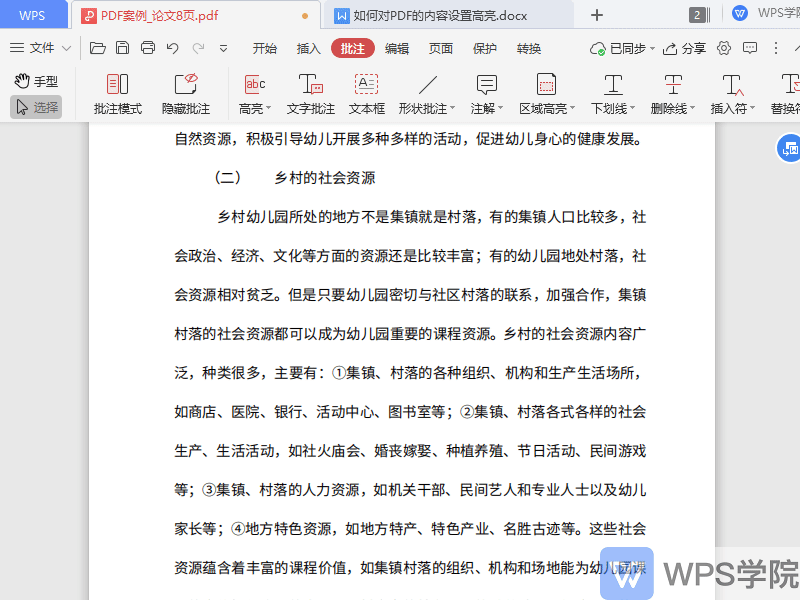Select the 手型 hand tool
The height and width of the screenshot is (600, 800).
coord(36,81)
